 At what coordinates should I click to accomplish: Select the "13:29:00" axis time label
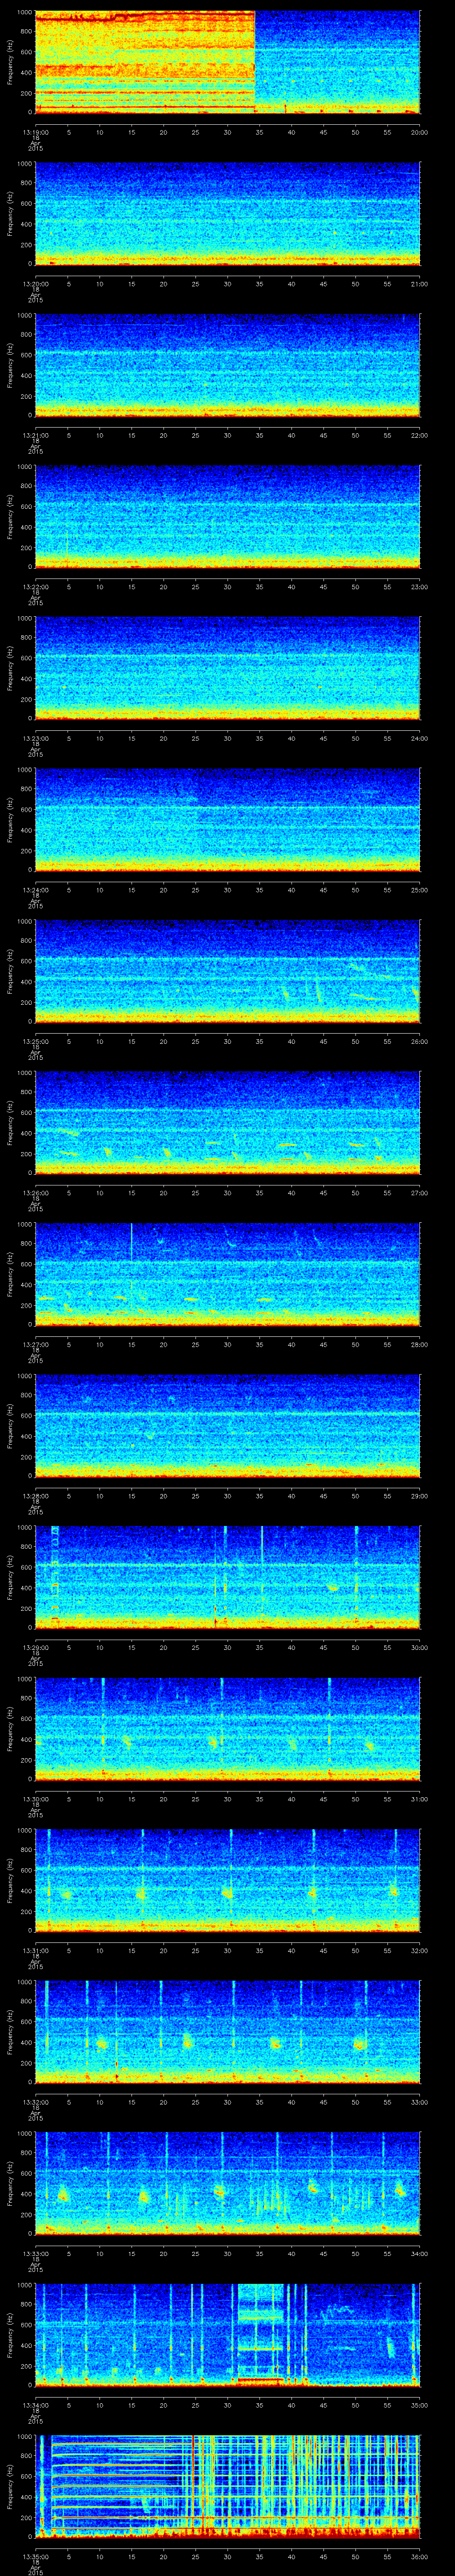[35, 1648]
